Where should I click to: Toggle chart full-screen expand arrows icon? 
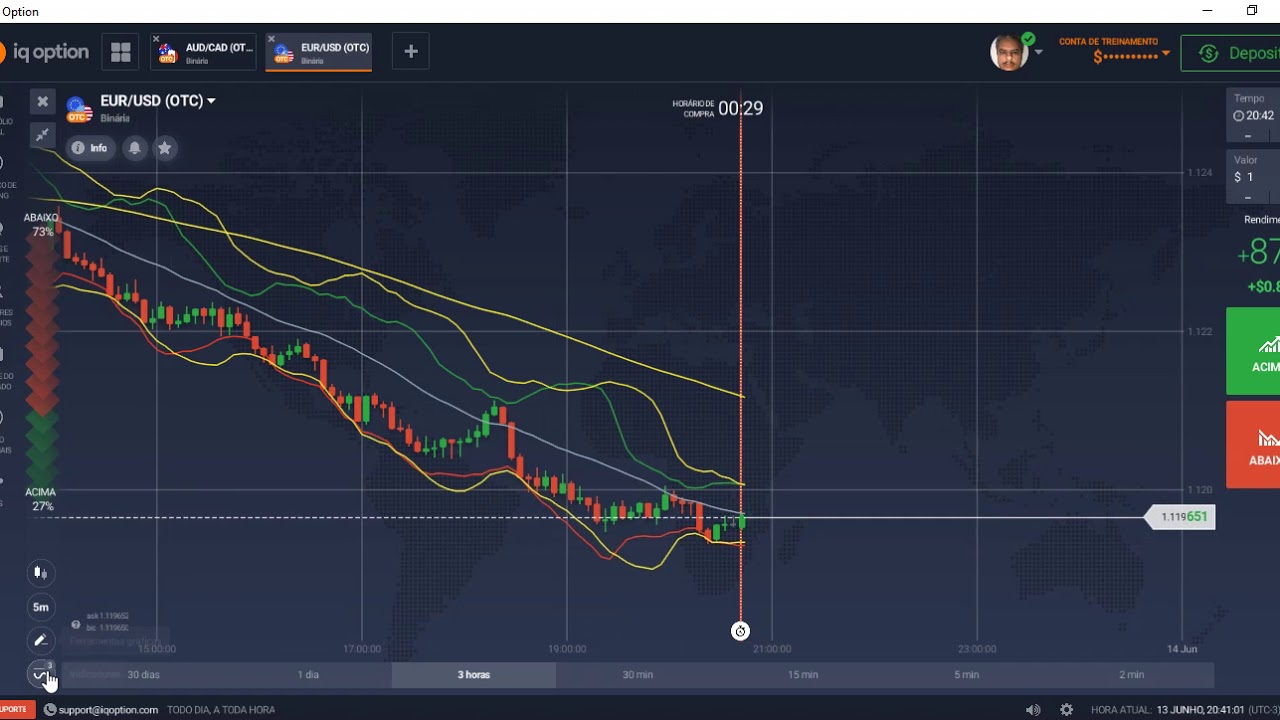click(42, 135)
